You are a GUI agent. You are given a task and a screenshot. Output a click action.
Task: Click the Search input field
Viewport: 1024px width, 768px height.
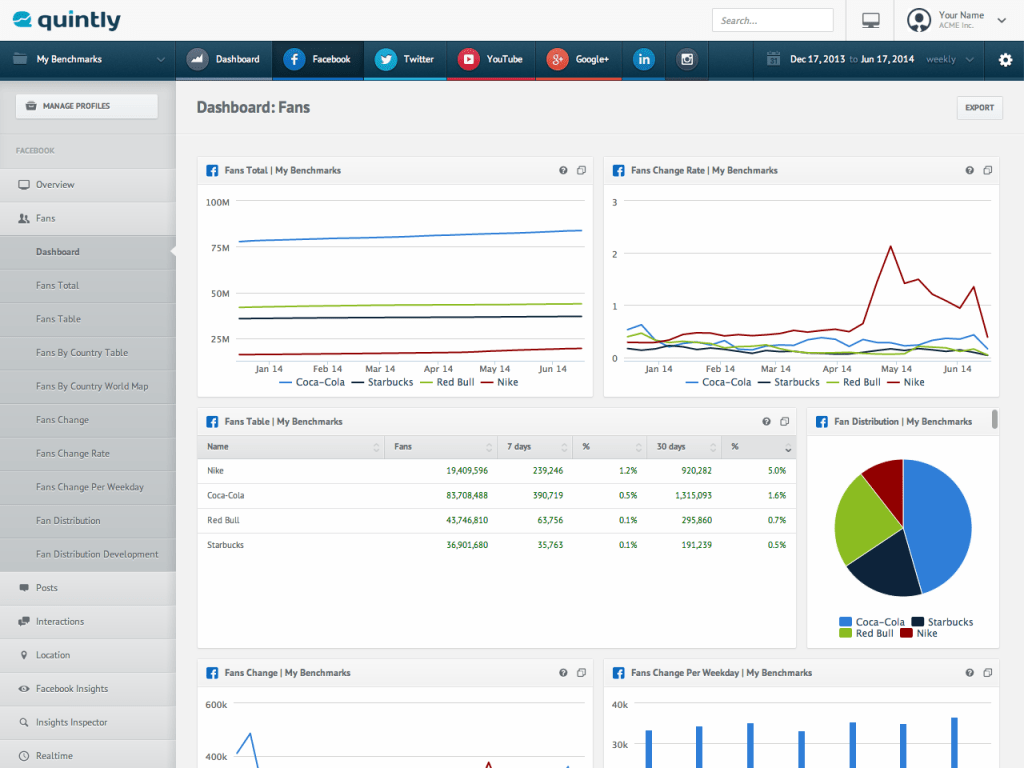coord(772,20)
